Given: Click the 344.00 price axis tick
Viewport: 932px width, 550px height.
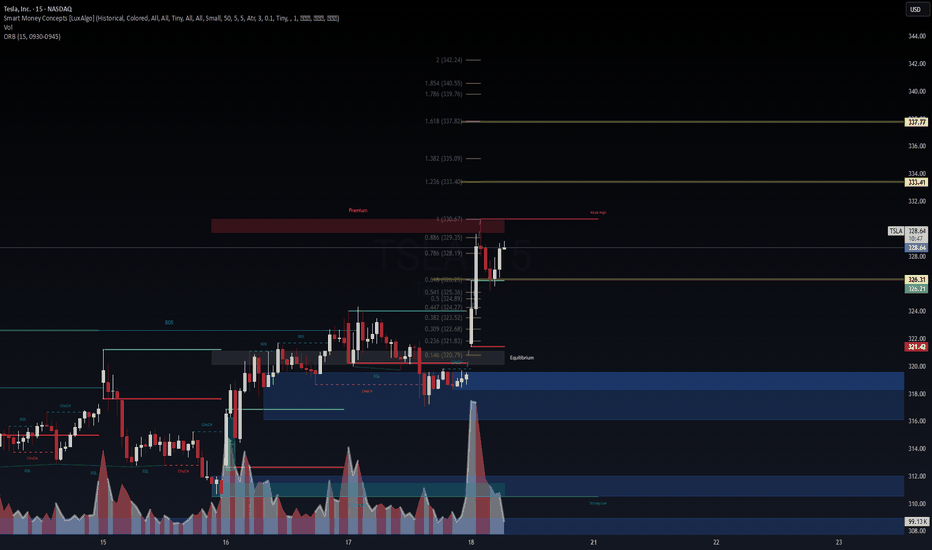Looking at the screenshot, I should [x=917, y=36].
